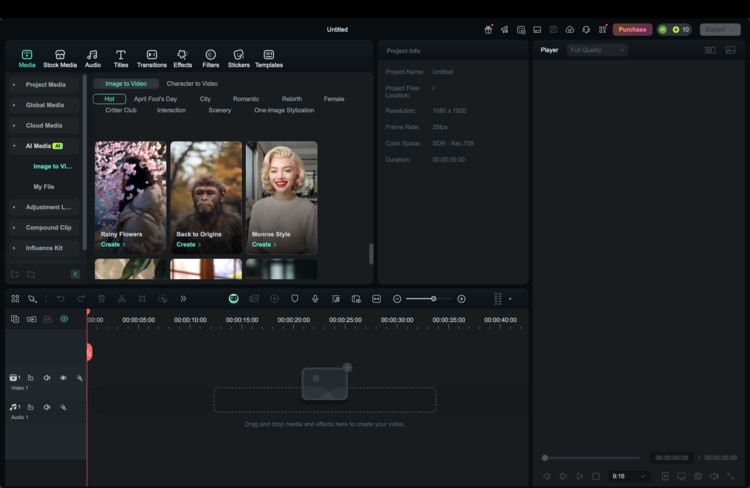
Task: Select the split scissors icon
Action: click(x=121, y=299)
